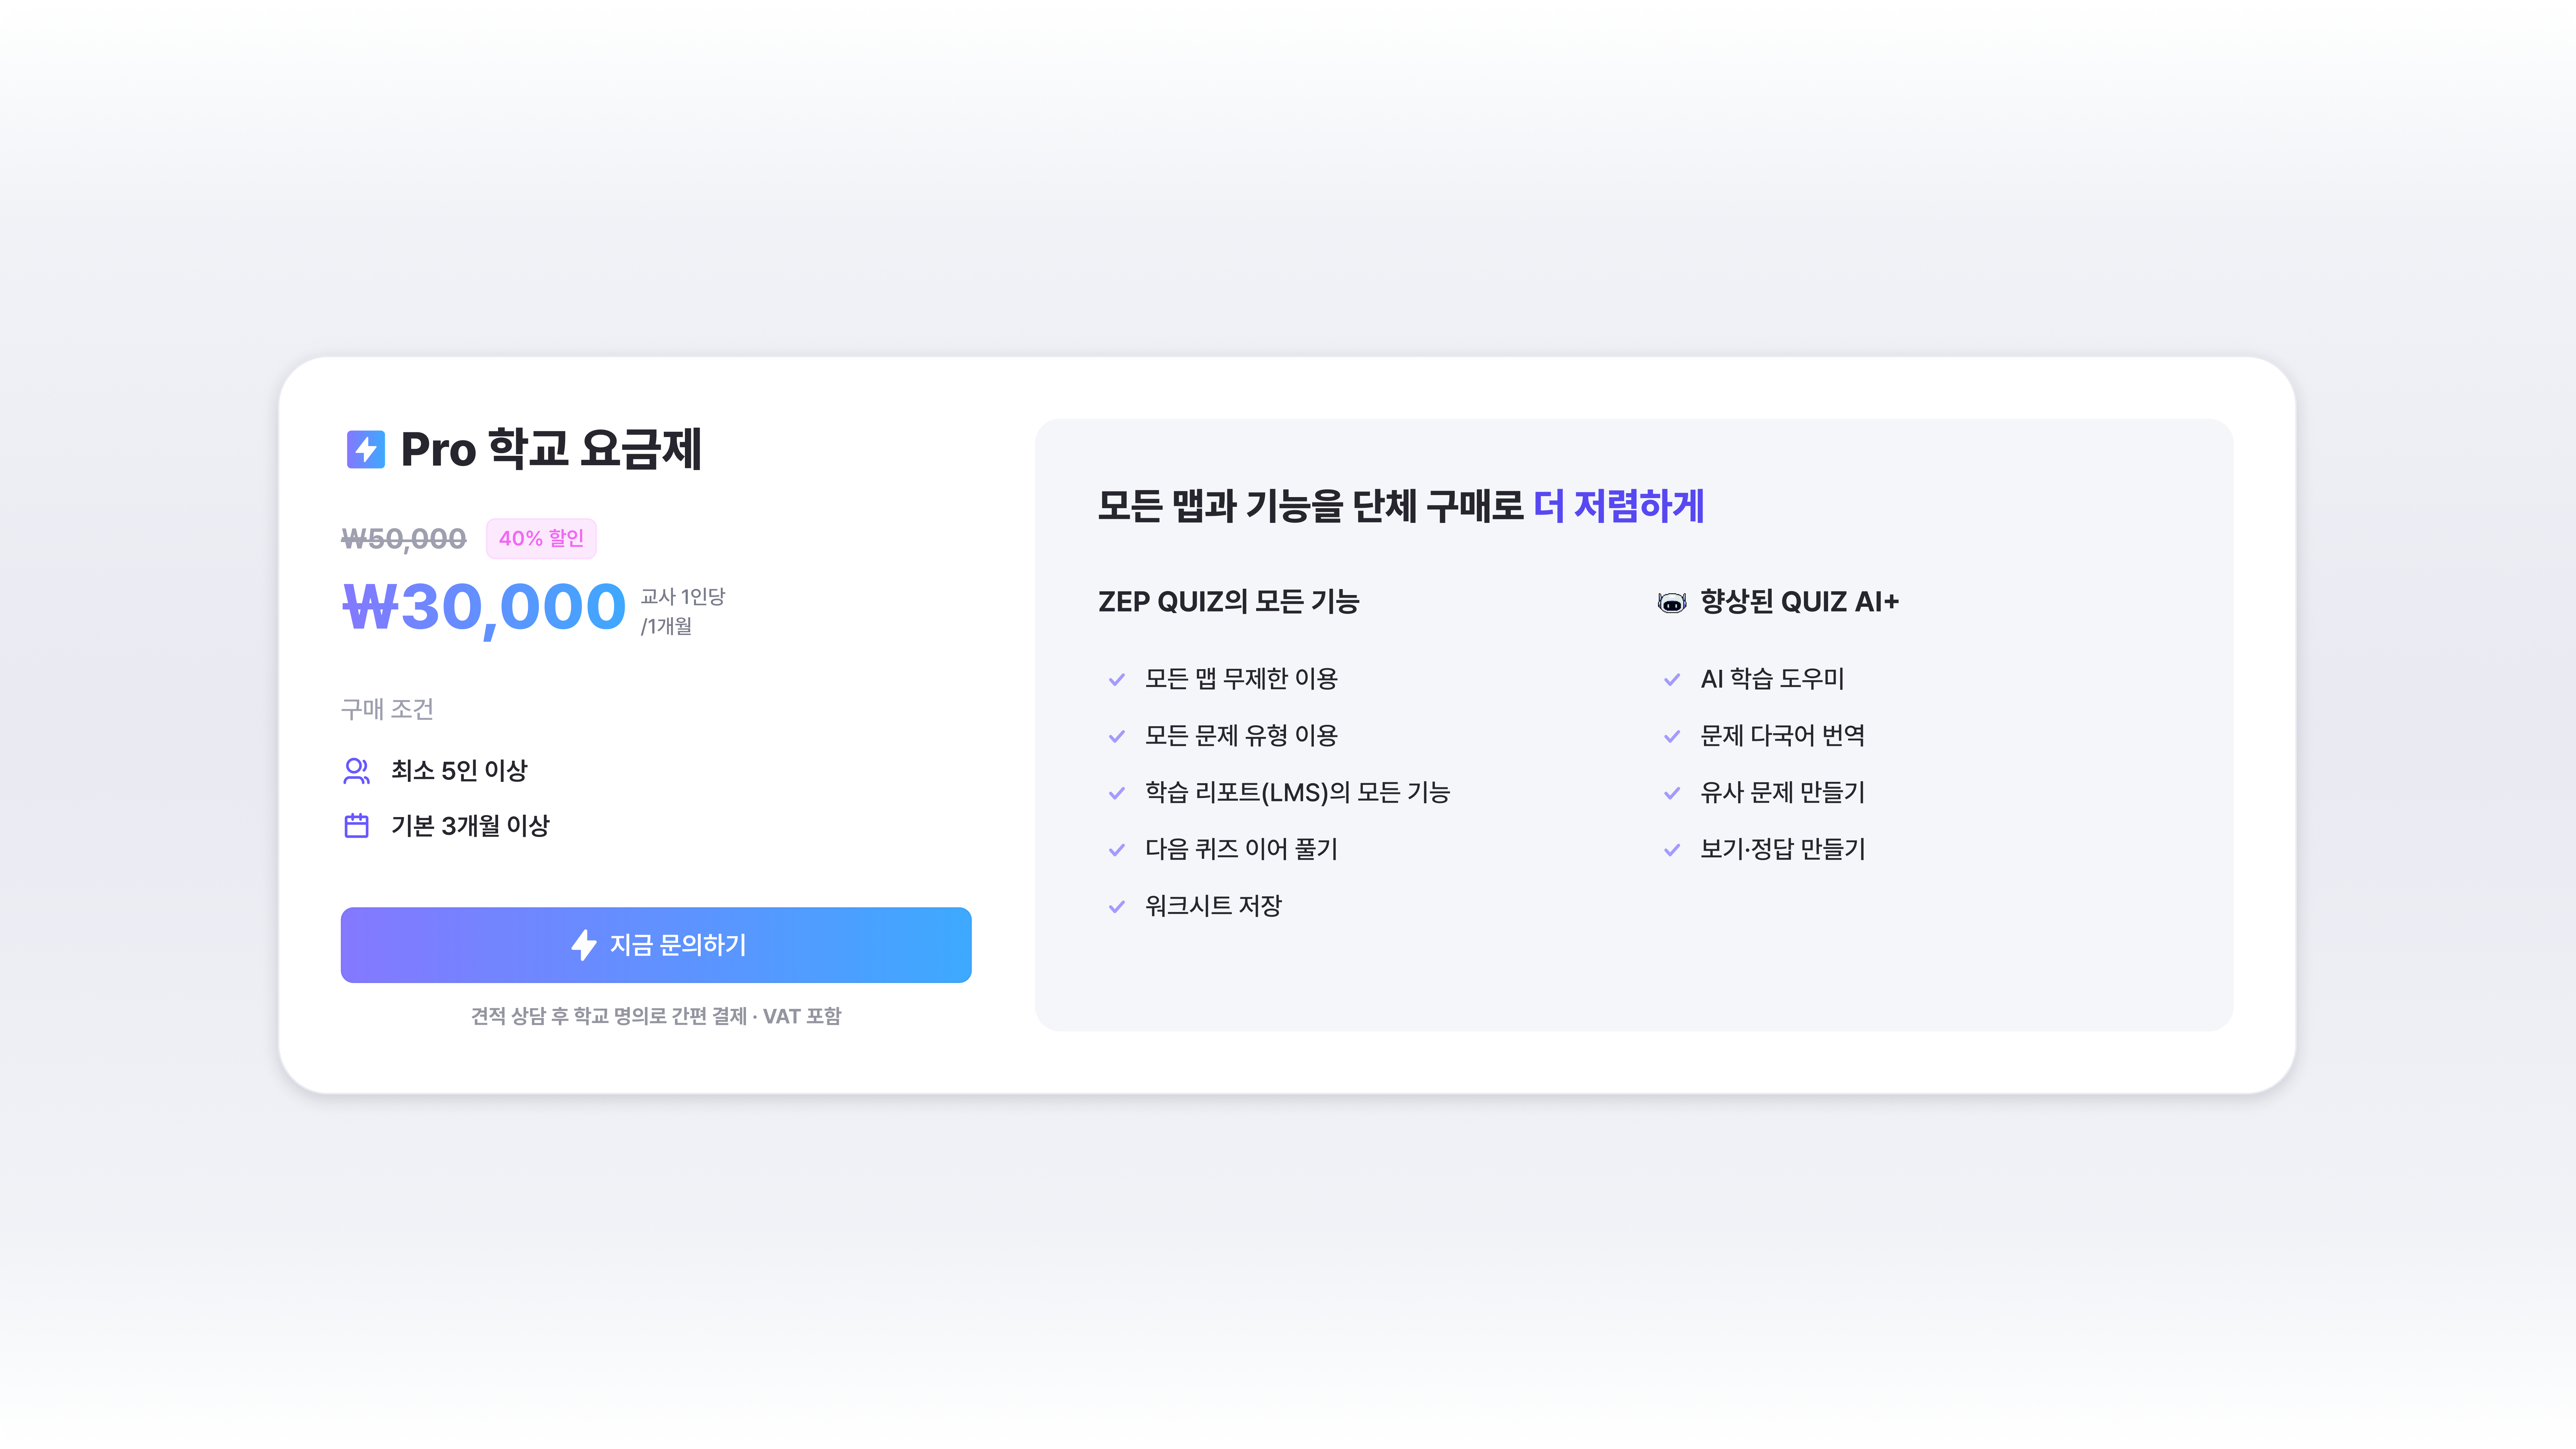Select the 다음 퀴즈 이어 풀기 item
2576x1449 pixels.
pyautogui.click(x=1241, y=849)
